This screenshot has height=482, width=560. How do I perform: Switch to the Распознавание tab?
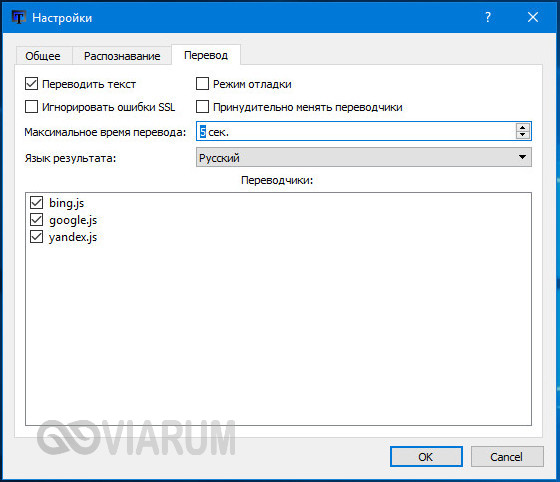pos(122,56)
